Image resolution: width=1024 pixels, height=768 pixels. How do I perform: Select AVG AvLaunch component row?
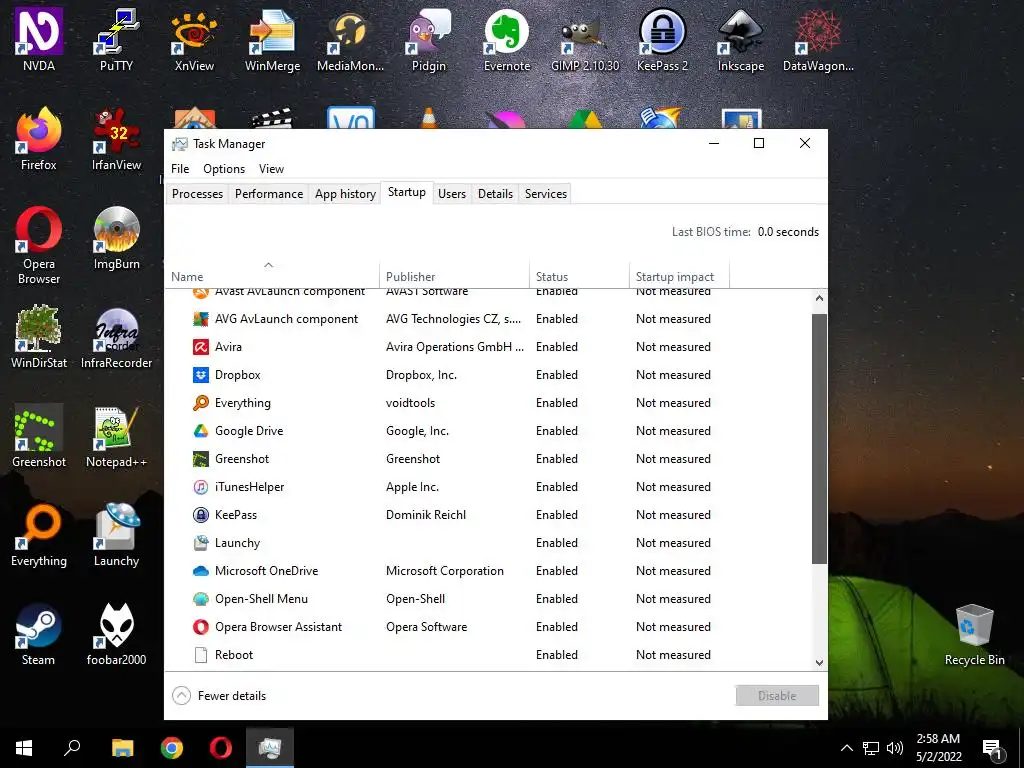(488, 319)
